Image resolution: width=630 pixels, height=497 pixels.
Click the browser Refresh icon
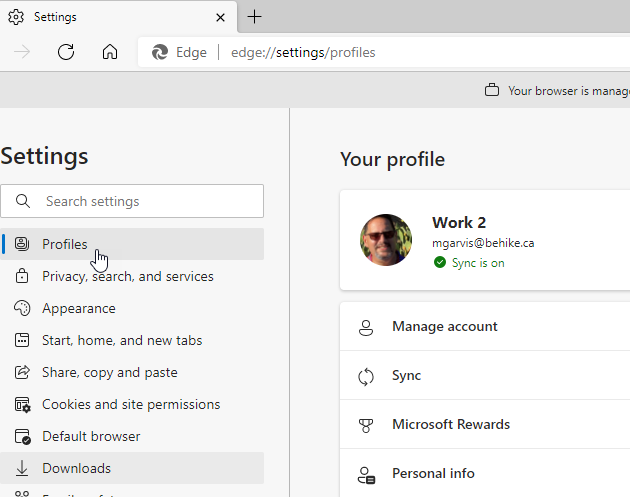[x=66, y=52]
